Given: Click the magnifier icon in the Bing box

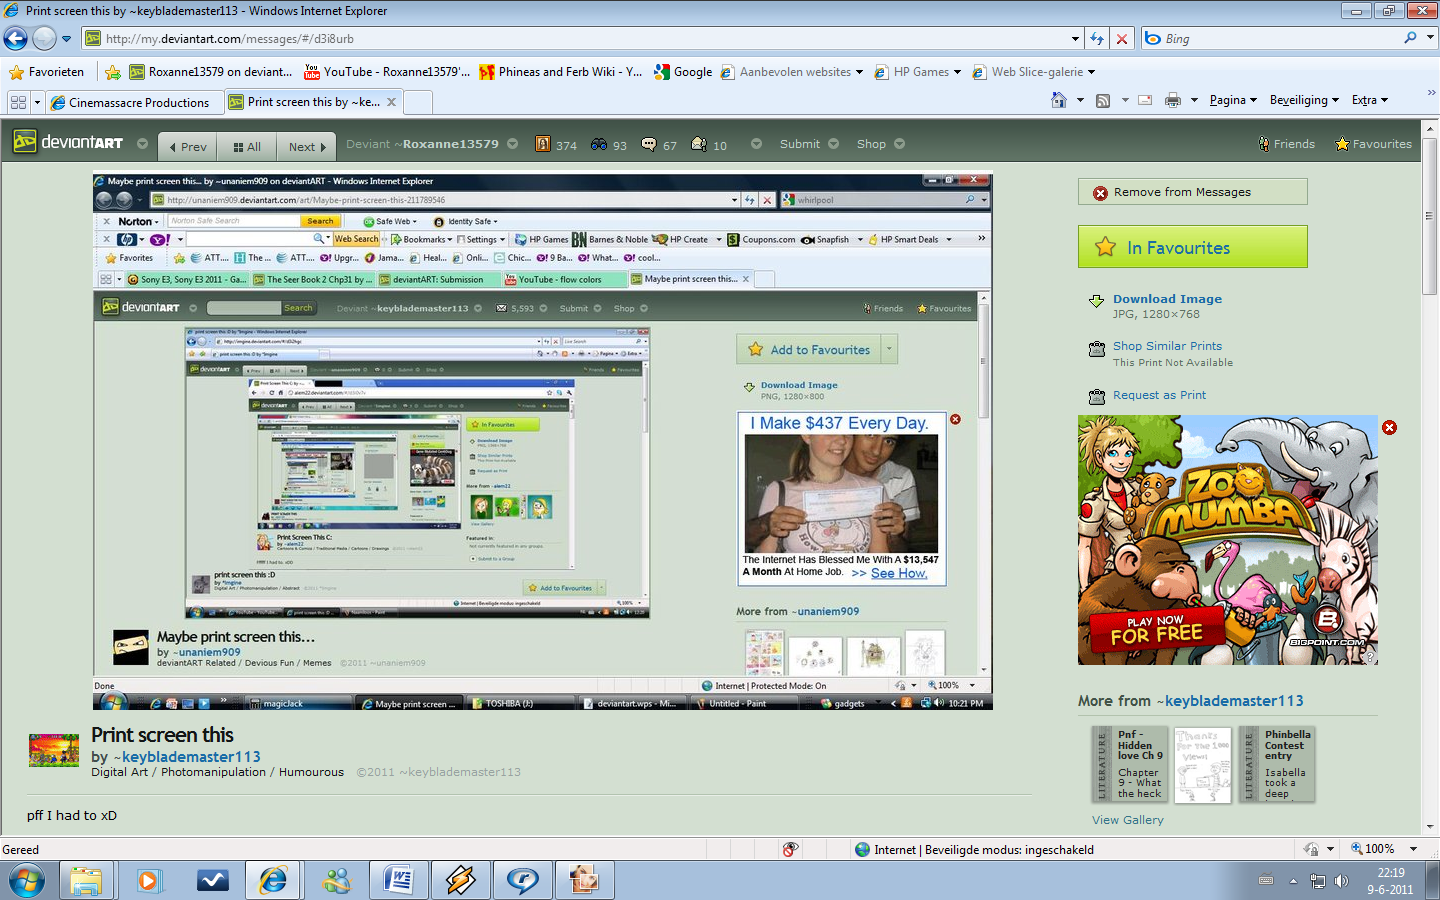Looking at the screenshot, I should point(1410,38).
